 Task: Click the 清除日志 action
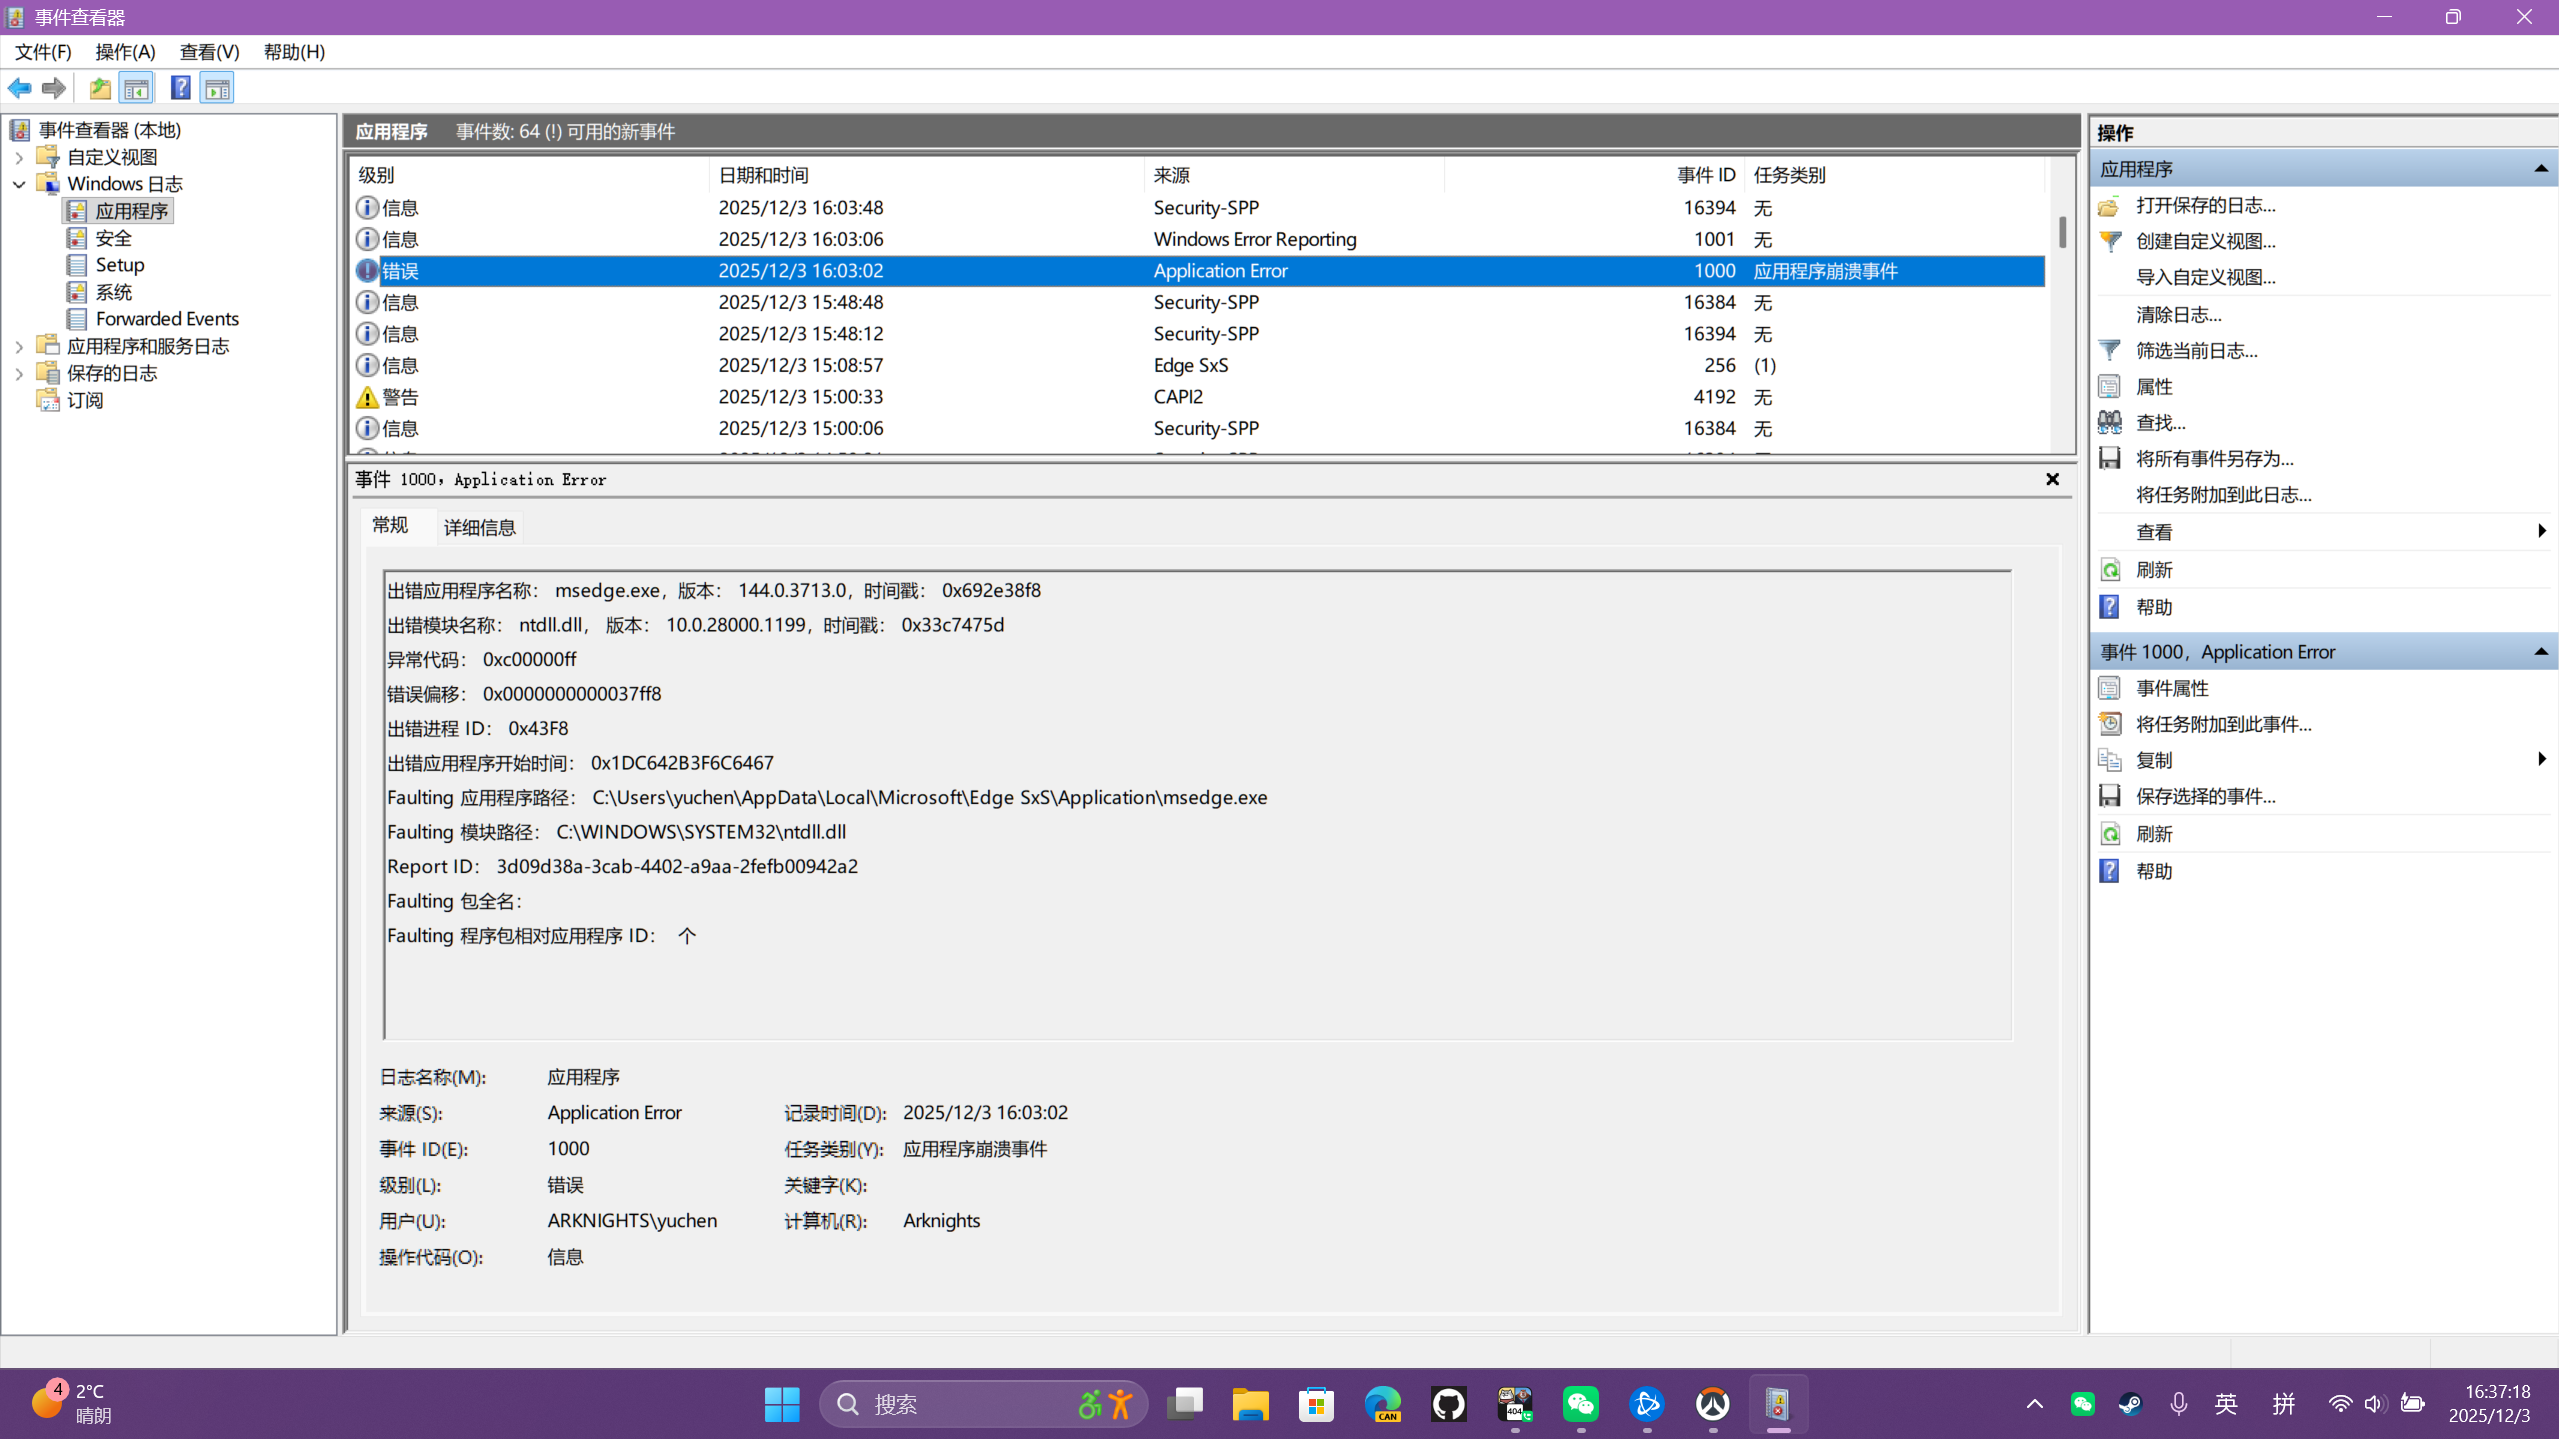coord(2178,313)
